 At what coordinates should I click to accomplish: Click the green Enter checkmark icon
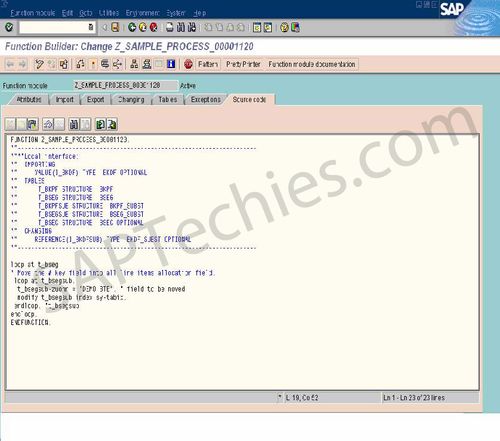pyautogui.click(x=9, y=27)
